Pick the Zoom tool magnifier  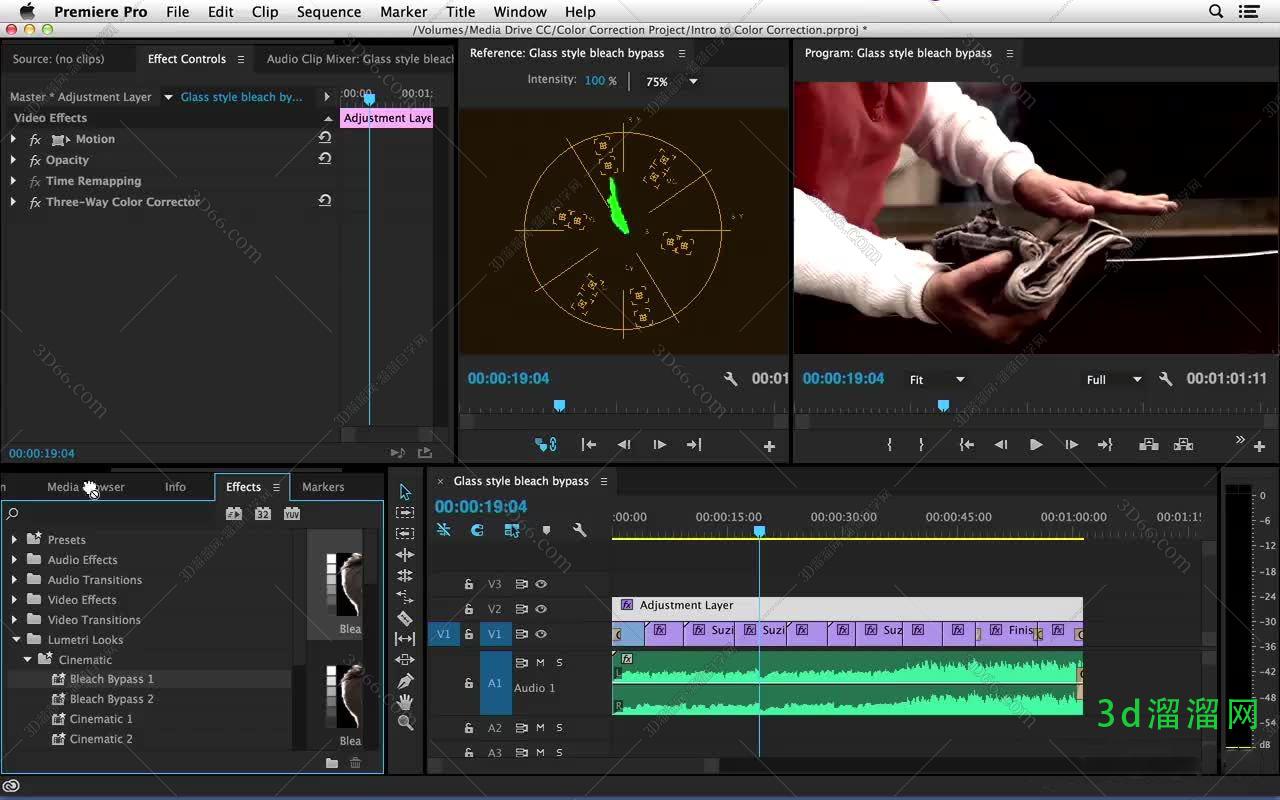pos(405,723)
